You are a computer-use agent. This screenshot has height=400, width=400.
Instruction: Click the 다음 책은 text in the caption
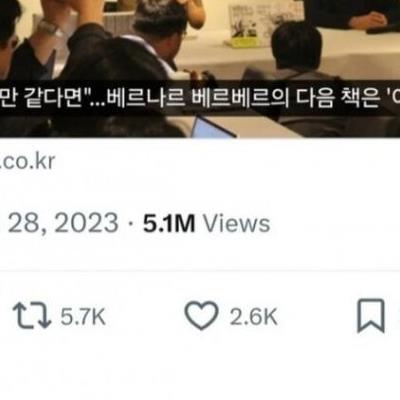coord(337,98)
